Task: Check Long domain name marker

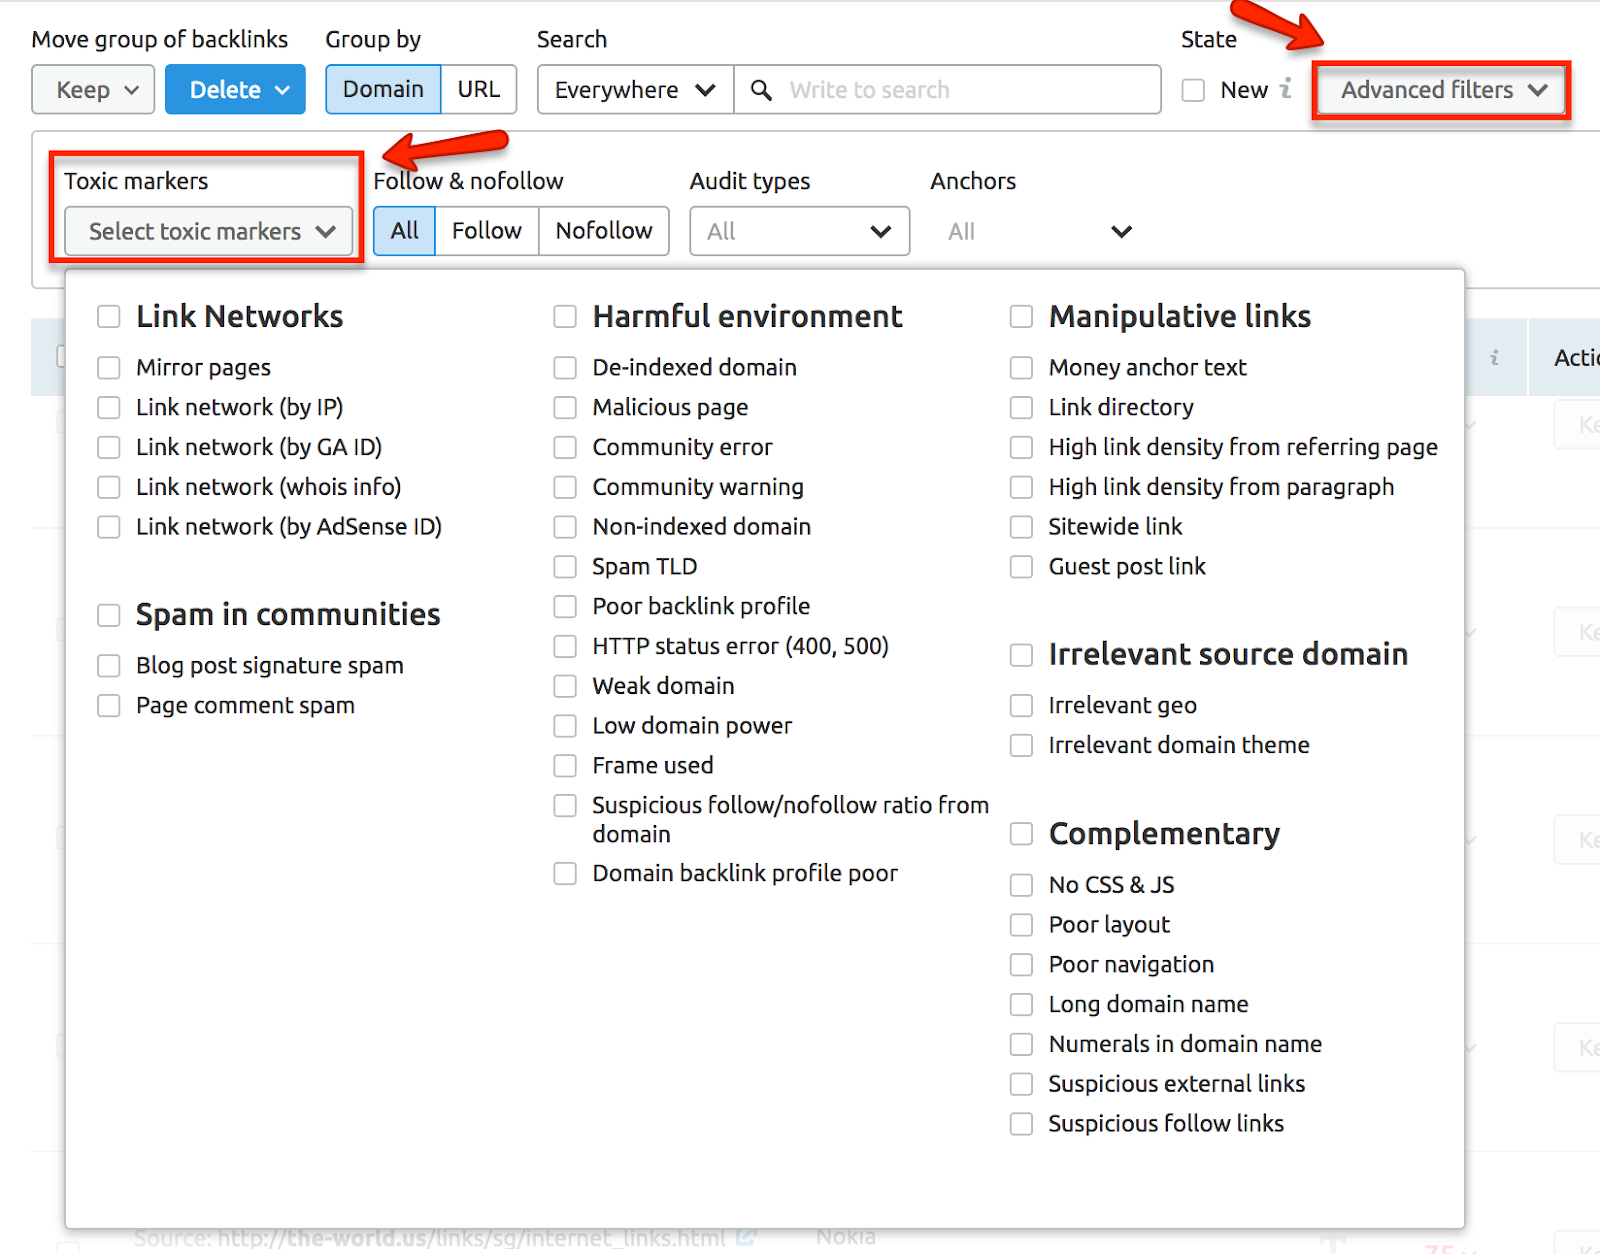Action: pyautogui.click(x=1021, y=1004)
